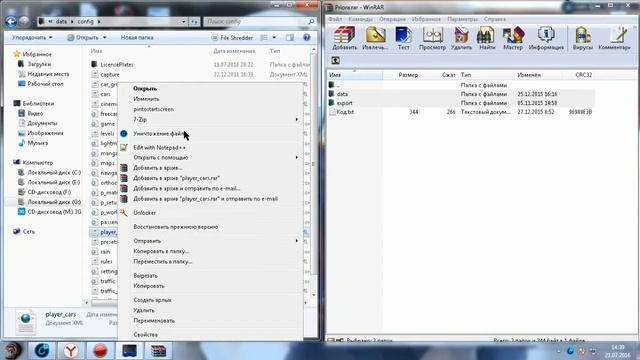This screenshot has height=360, width=640.
Task: Open the WinRAR Wizard (Мастер) icon
Action: tap(513, 38)
